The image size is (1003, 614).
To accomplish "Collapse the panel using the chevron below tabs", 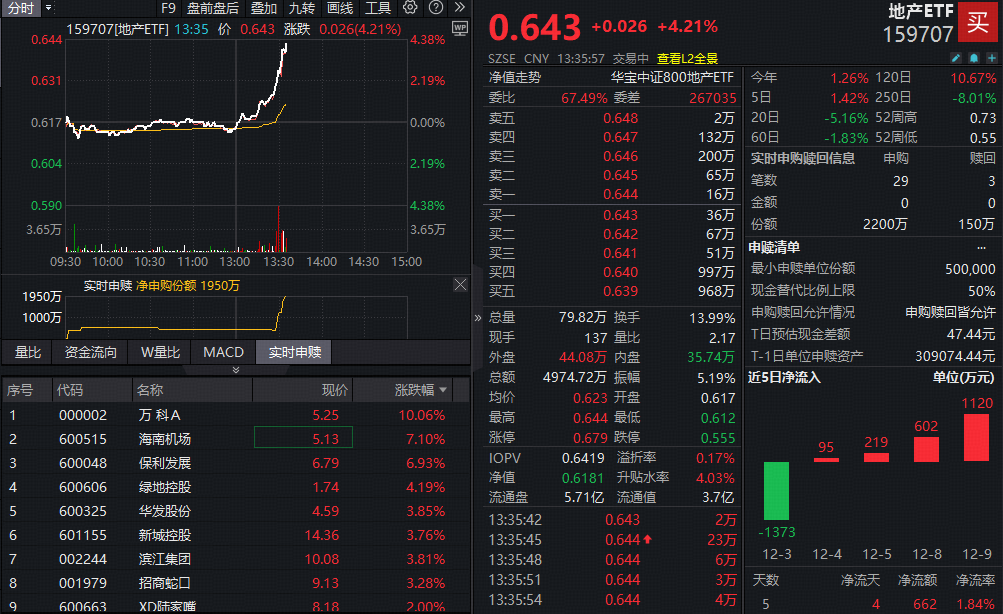I will (x=236, y=369).
